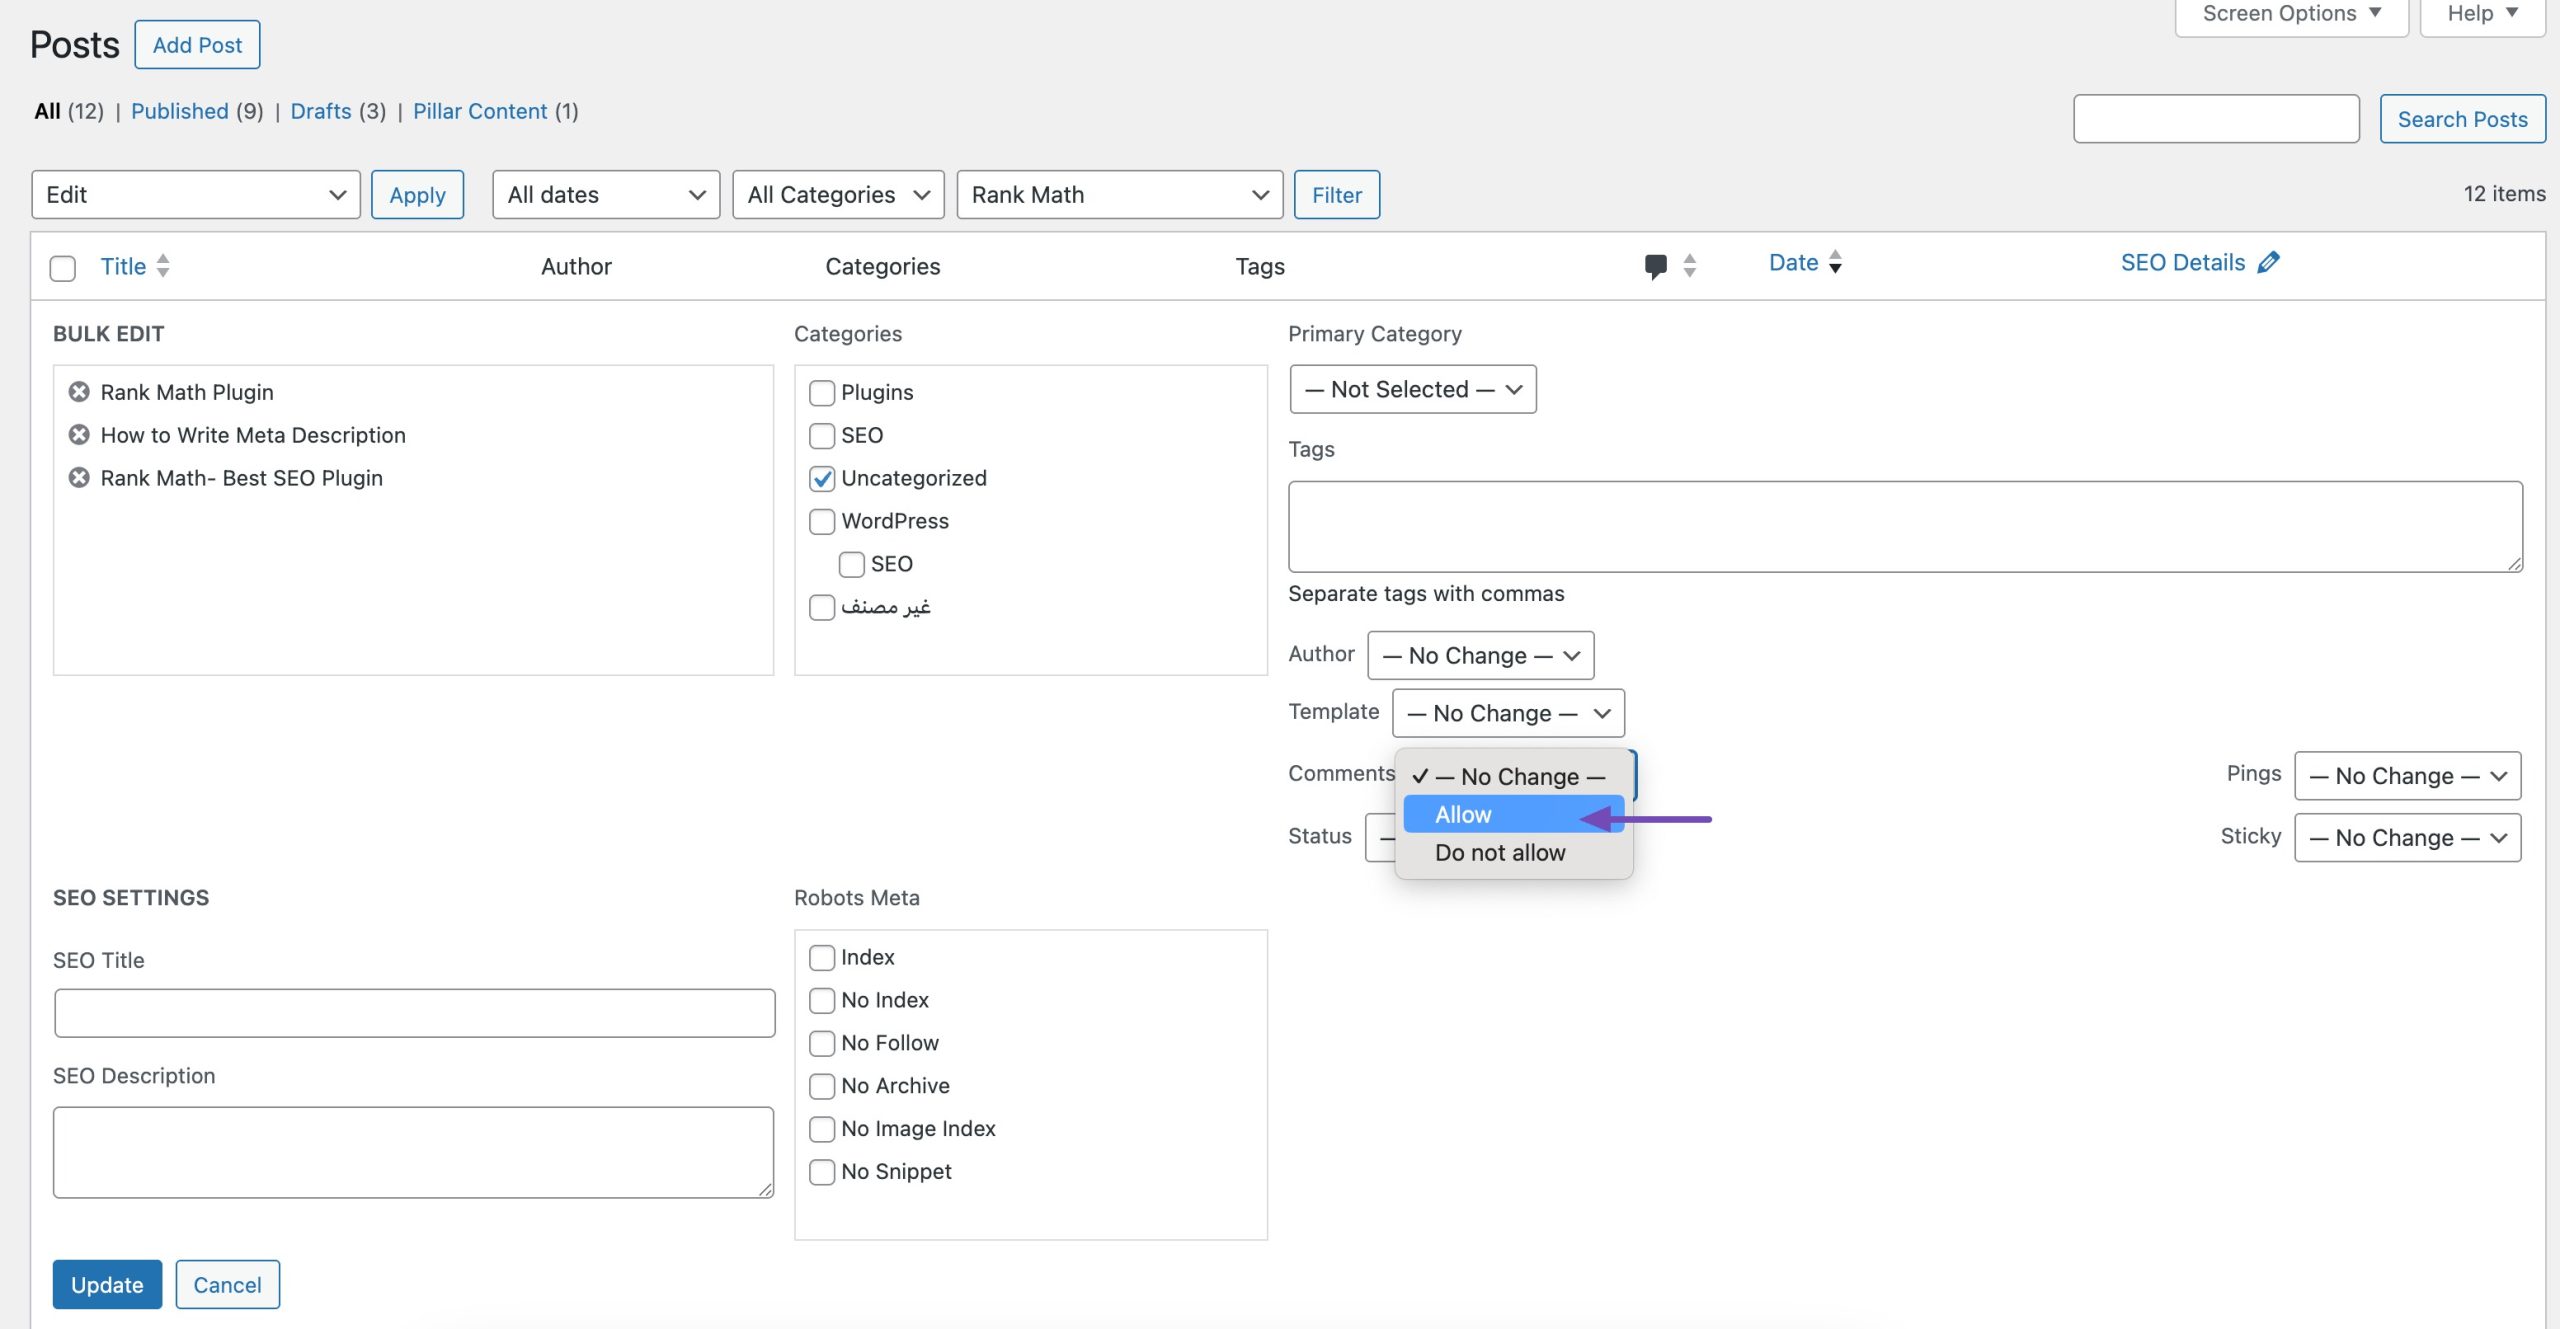The image size is (2560, 1329).
Task: Open the bulk actions Edit dropdown
Action: pyautogui.click(x=196, y=195)
